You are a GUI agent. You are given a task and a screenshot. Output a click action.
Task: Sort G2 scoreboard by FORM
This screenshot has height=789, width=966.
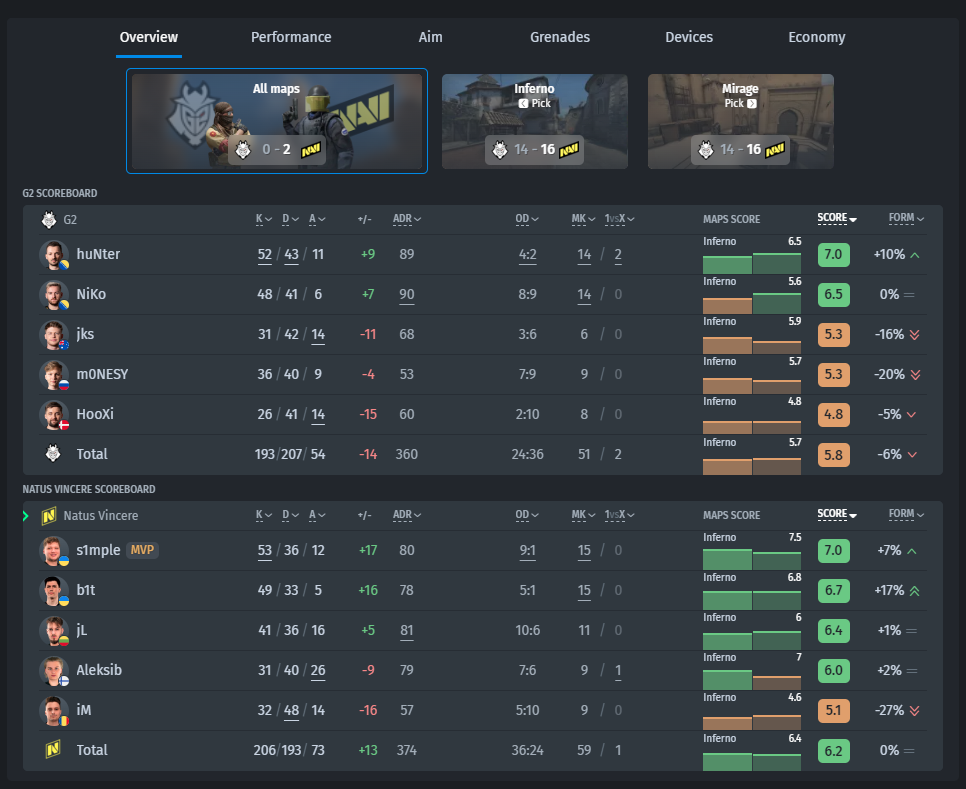pos(906,219)
